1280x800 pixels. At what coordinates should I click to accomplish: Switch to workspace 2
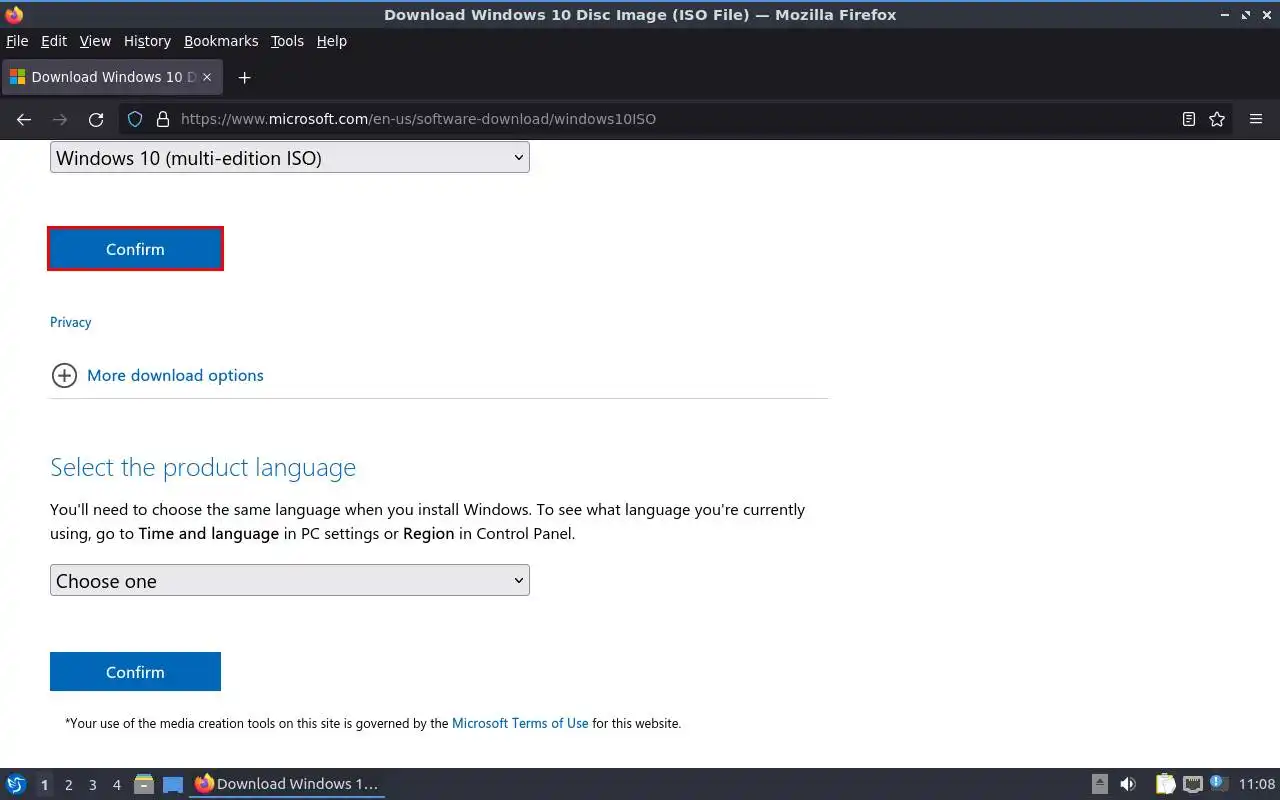pos(68,785)
